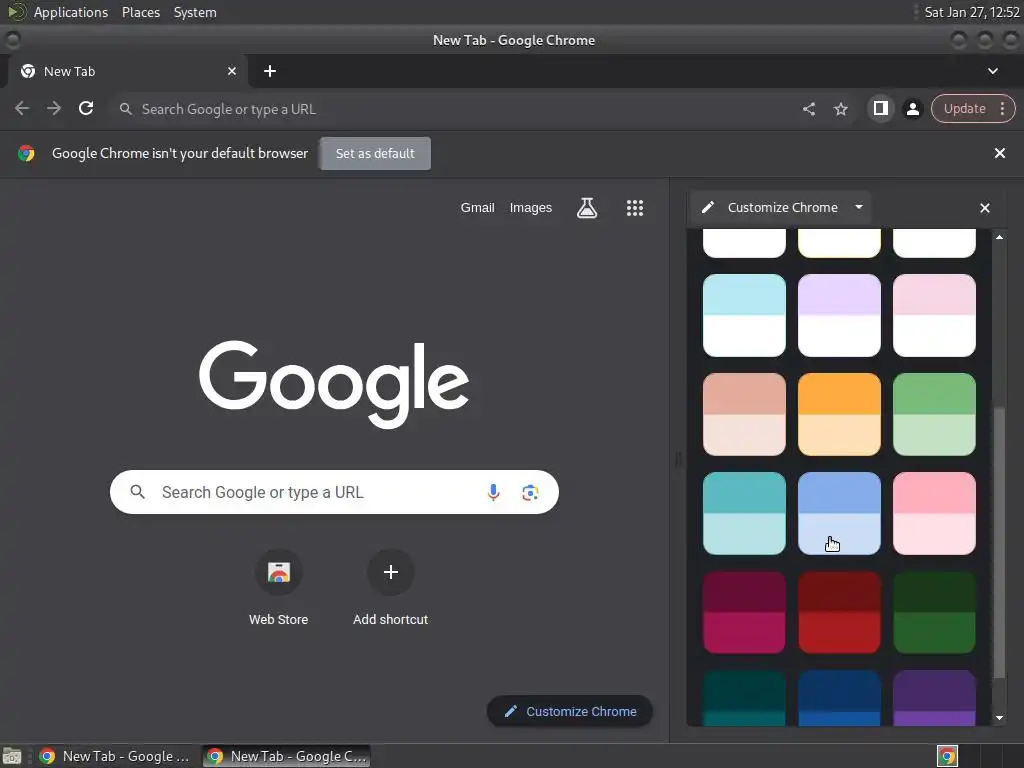Image resolution: width=1024 pixels, height=768 pixels.
Task: Click the Google search box
Action: click(334, 492)
